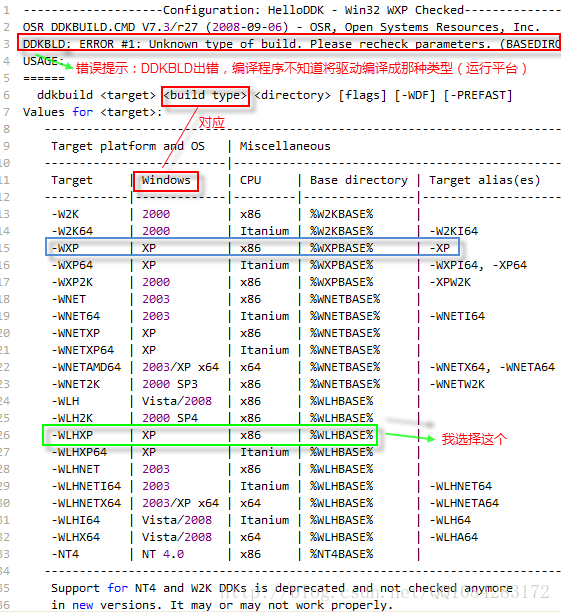Click the '-XPW2K' alias text
The width and height of the screenshot is (561, 612).
tap(450, 282)
